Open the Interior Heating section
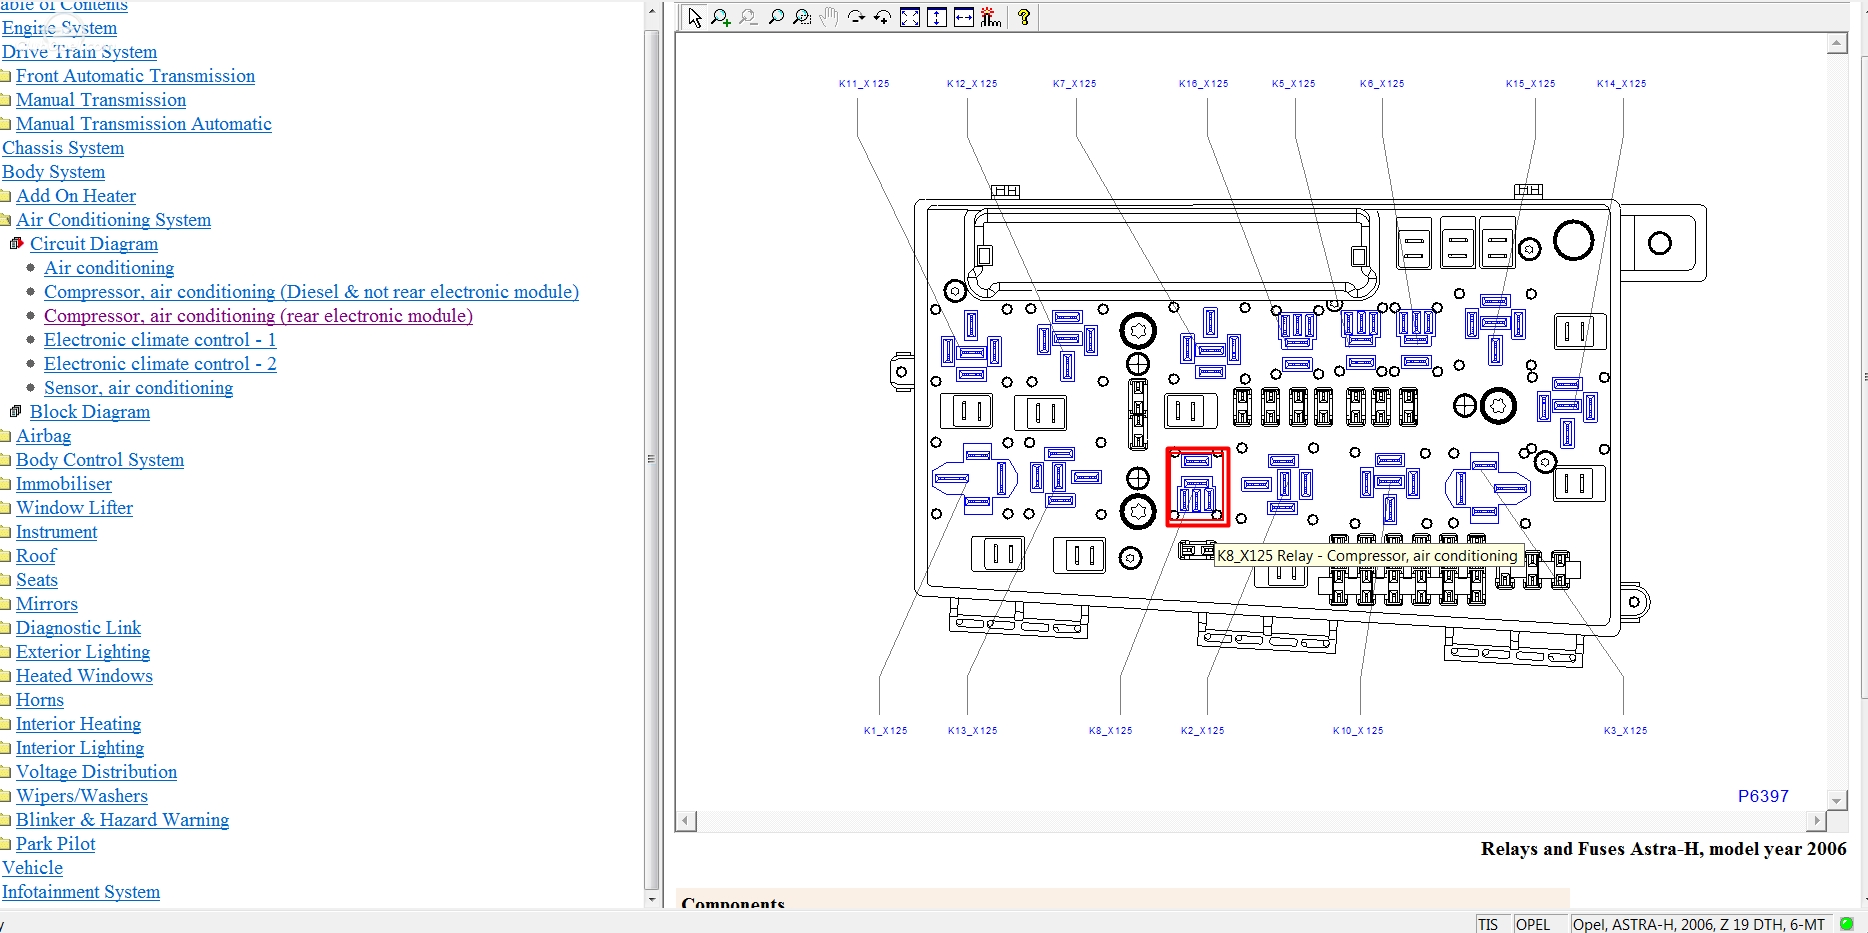The height and width of the screenshot is (933, 1868). point(78,724)
